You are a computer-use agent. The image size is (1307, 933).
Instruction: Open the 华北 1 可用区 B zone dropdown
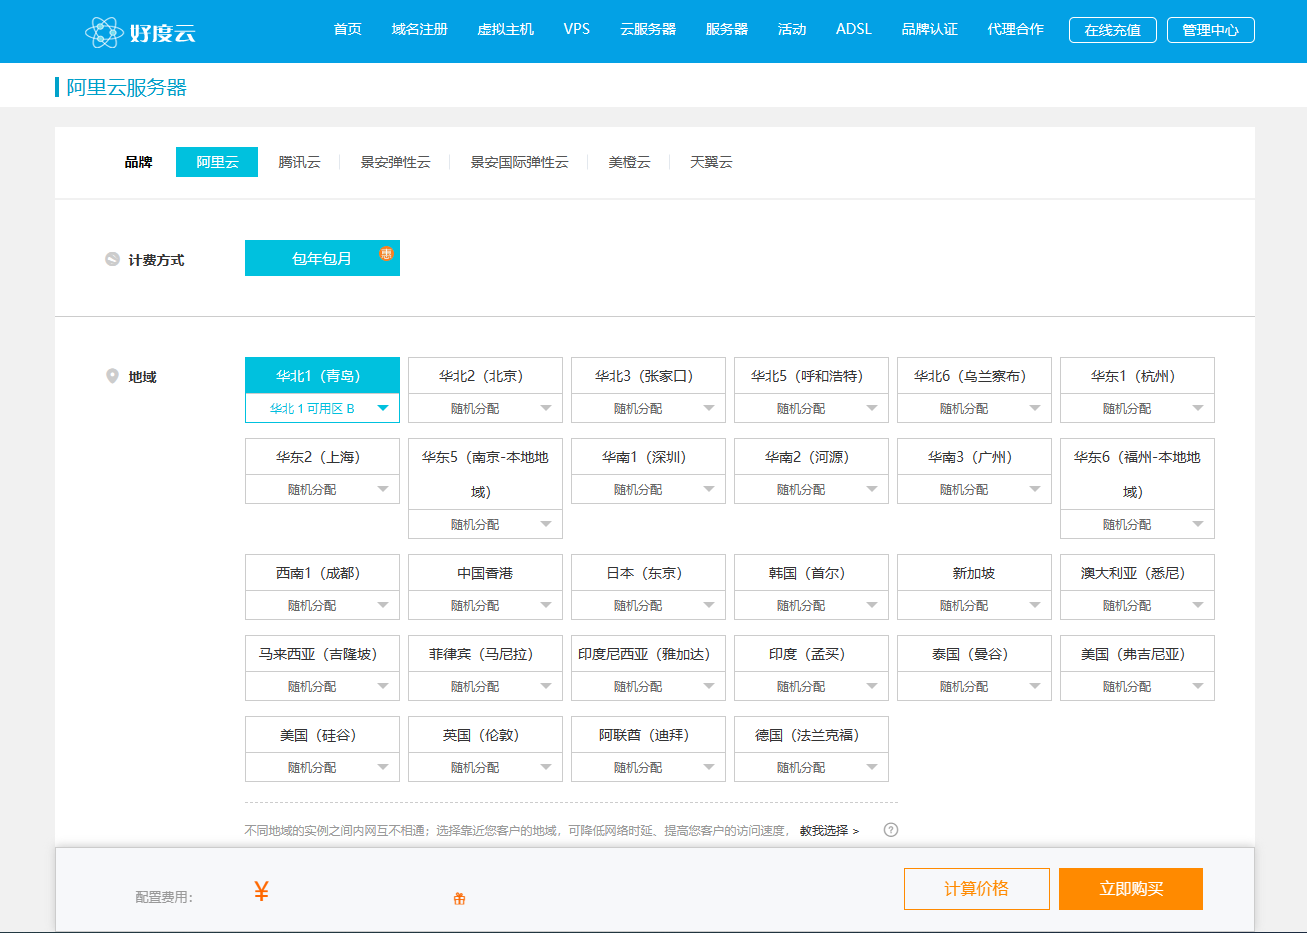tap(322, 408)
